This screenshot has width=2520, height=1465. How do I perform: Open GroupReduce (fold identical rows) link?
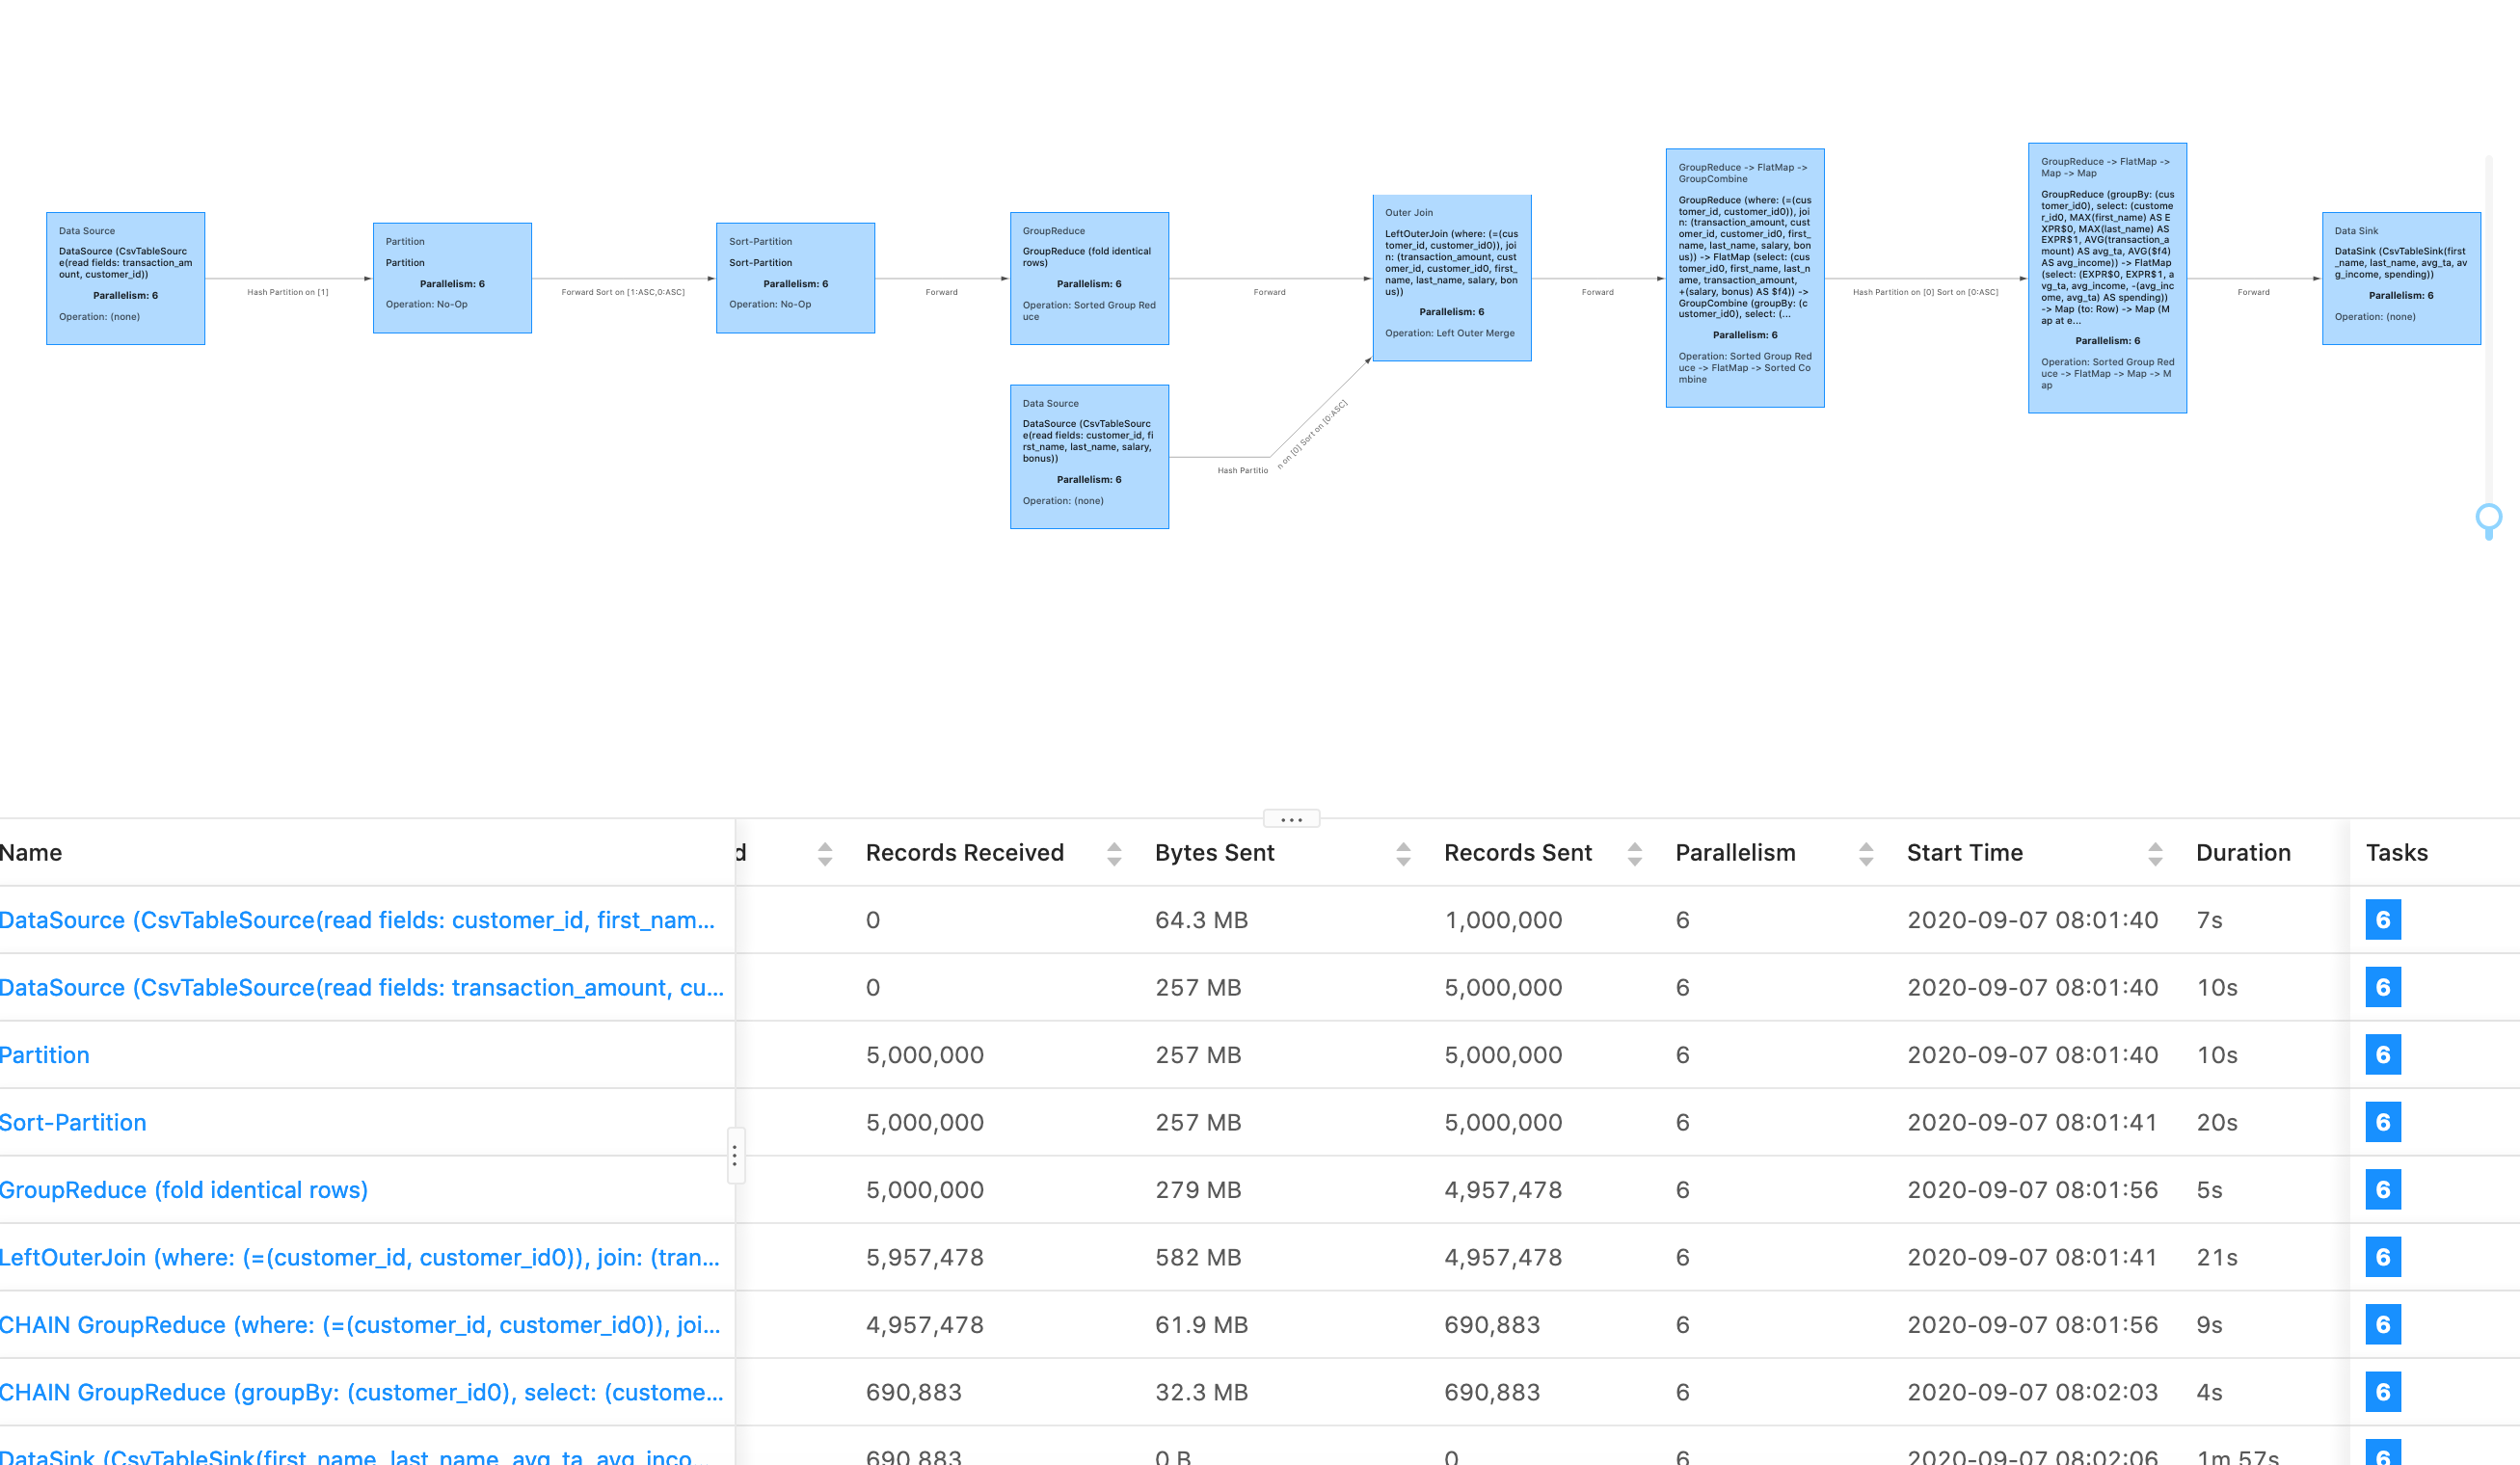point(184,1190)
